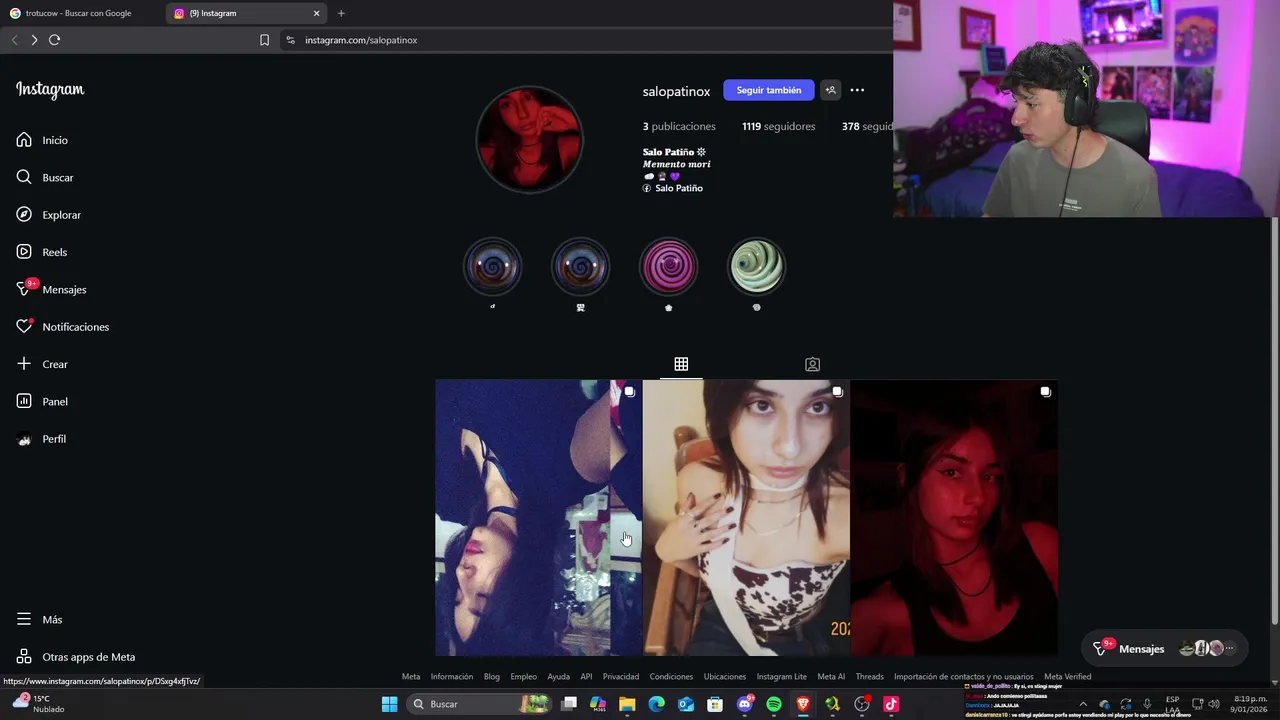Screen dimensions: 1280x720
Task: Select the posts grid tab
Action: (681, 364)
